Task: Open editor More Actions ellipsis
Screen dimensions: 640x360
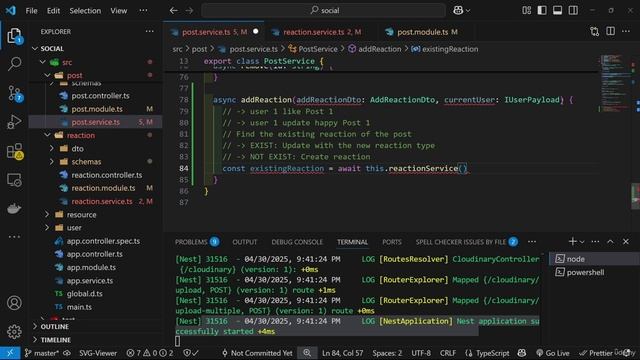Action: tap(626, 31)
